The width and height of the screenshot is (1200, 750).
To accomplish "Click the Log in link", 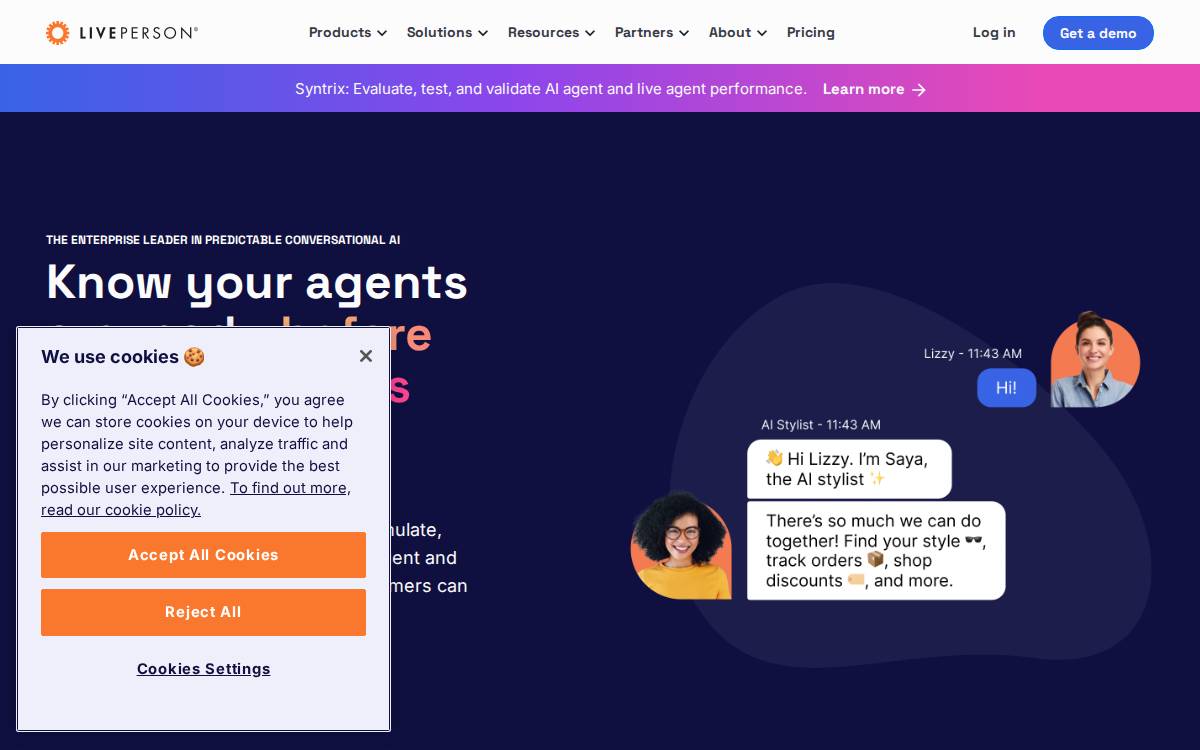I will tap(994, 32).
